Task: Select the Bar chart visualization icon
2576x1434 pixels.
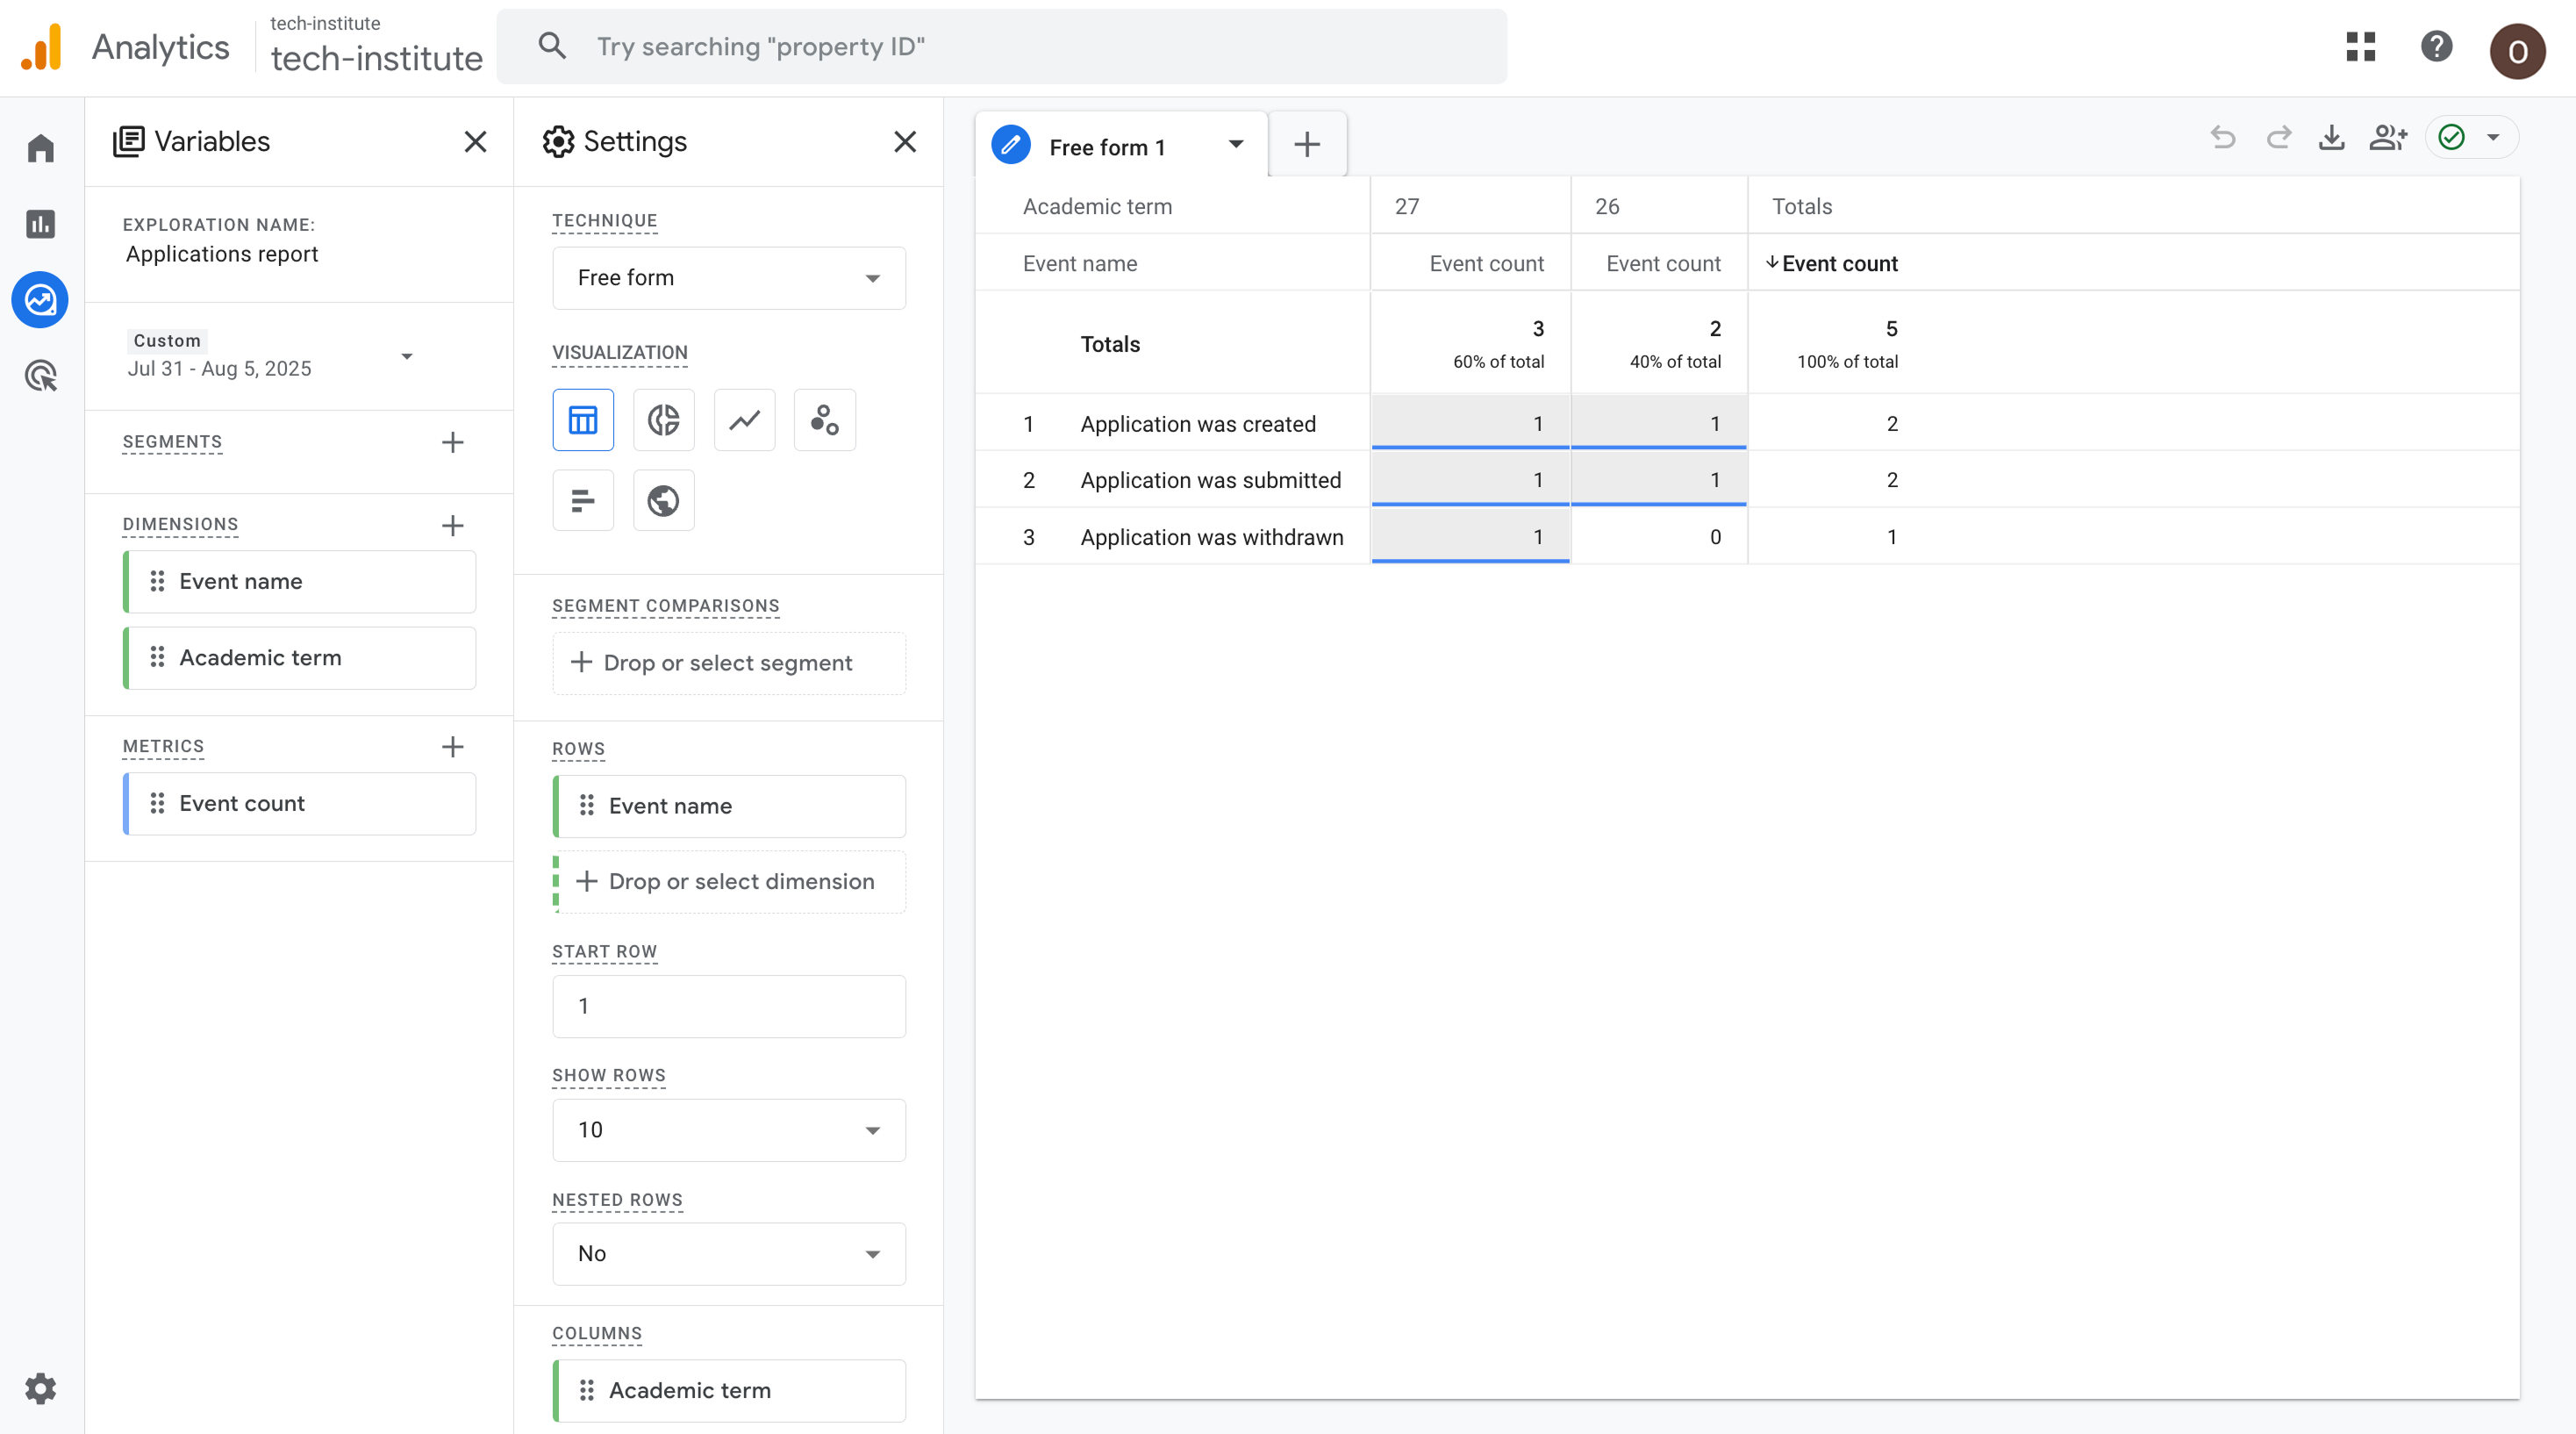Action: (x=583, y=500)
